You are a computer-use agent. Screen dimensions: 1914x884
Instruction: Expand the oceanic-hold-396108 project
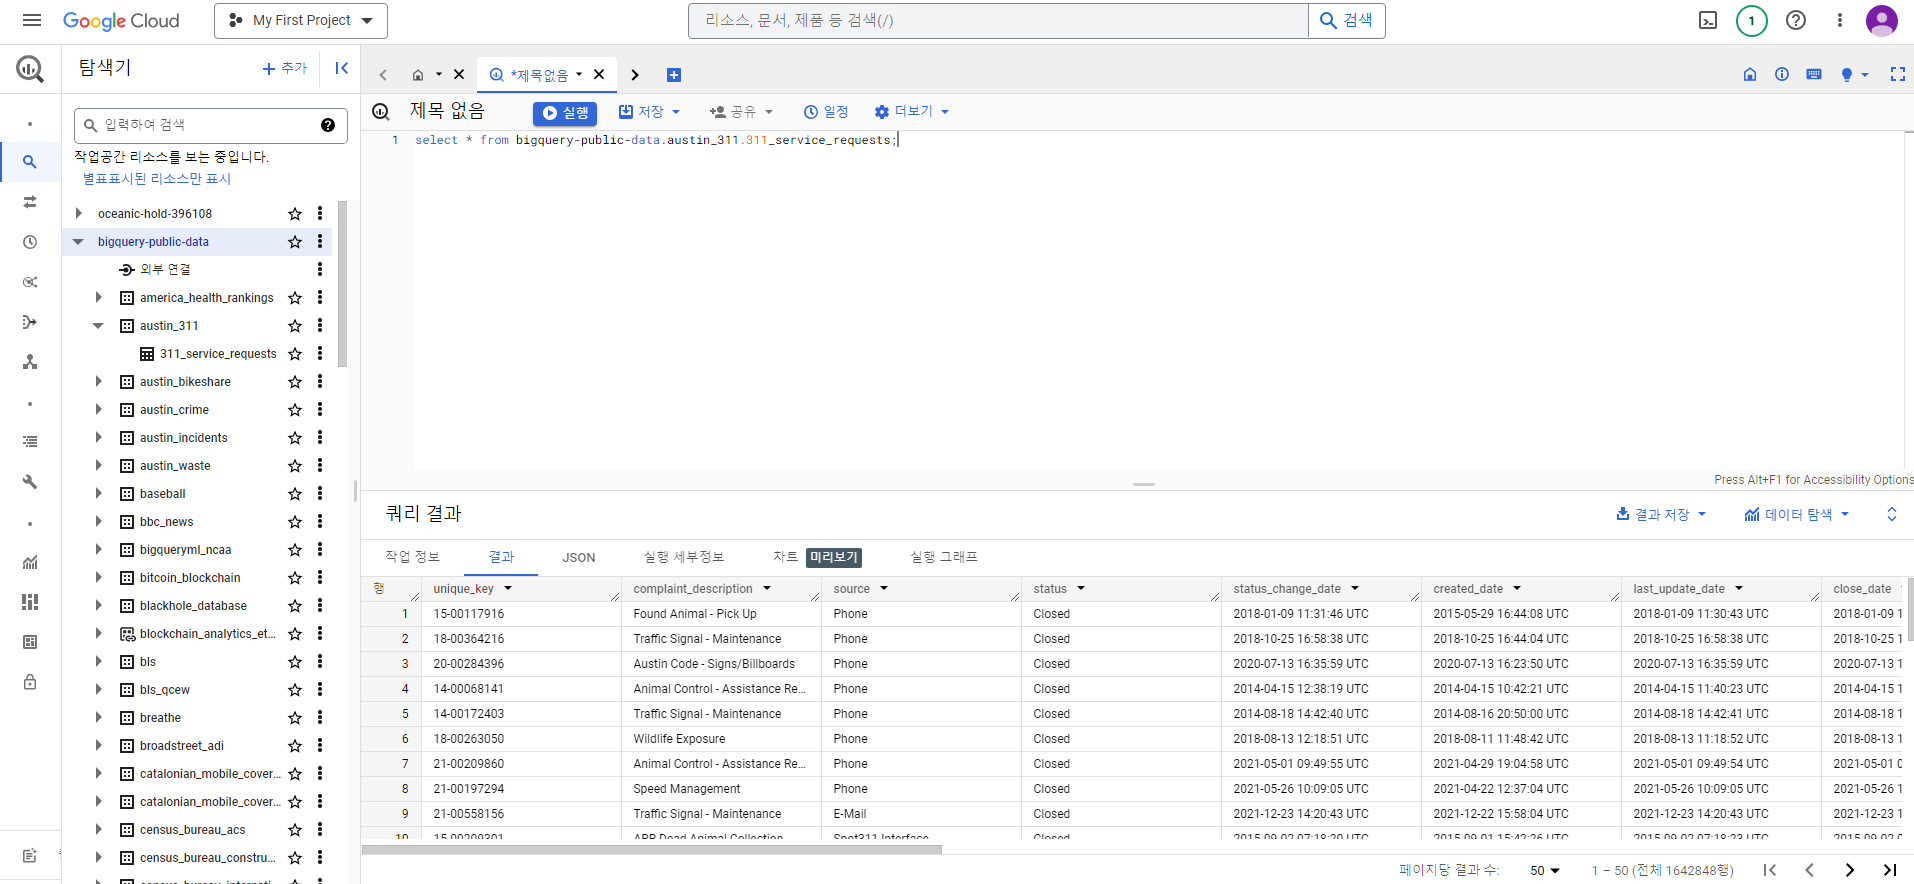tap(78, 213)
